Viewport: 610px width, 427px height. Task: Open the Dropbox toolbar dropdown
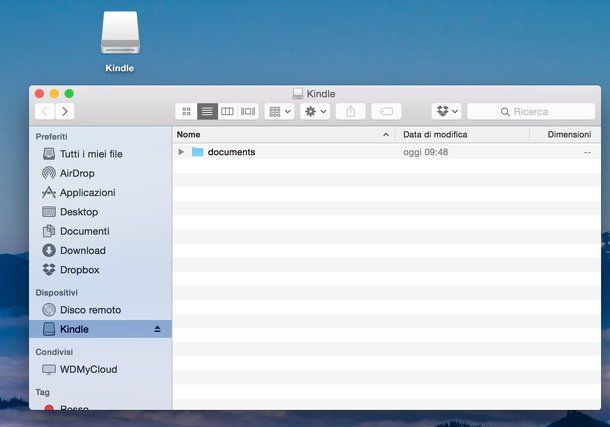(x=447, y=112)
